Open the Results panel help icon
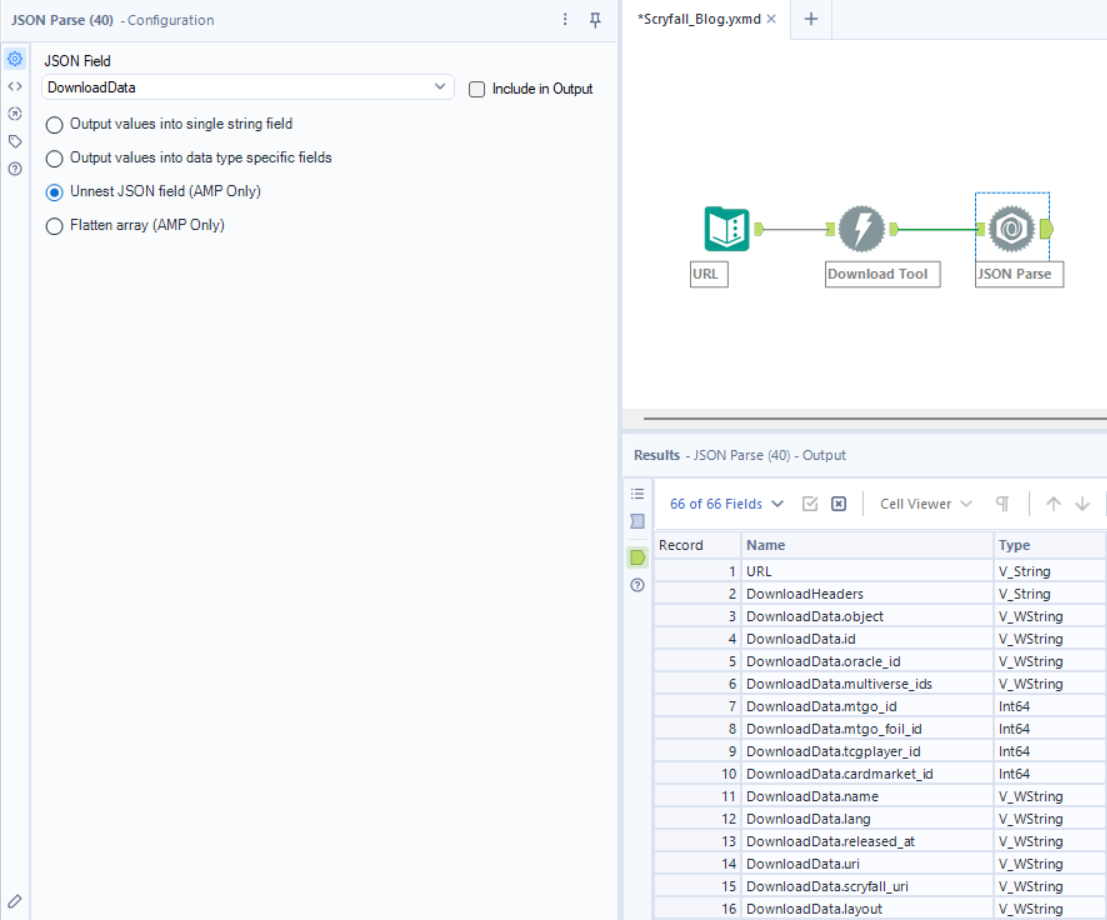 (x=637, y=585)
